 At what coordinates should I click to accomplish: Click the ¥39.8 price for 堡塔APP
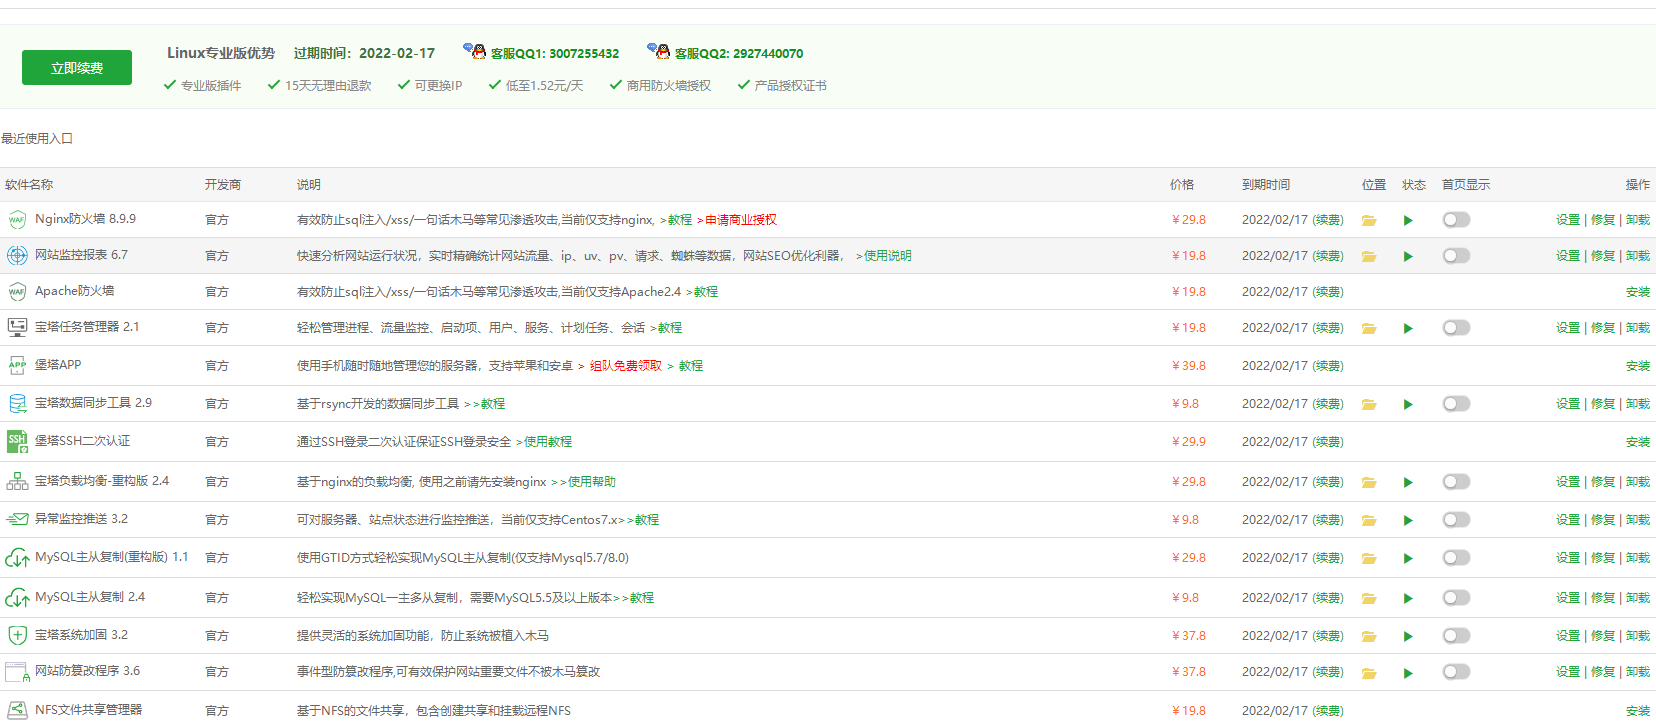[x=1189, y=366]
